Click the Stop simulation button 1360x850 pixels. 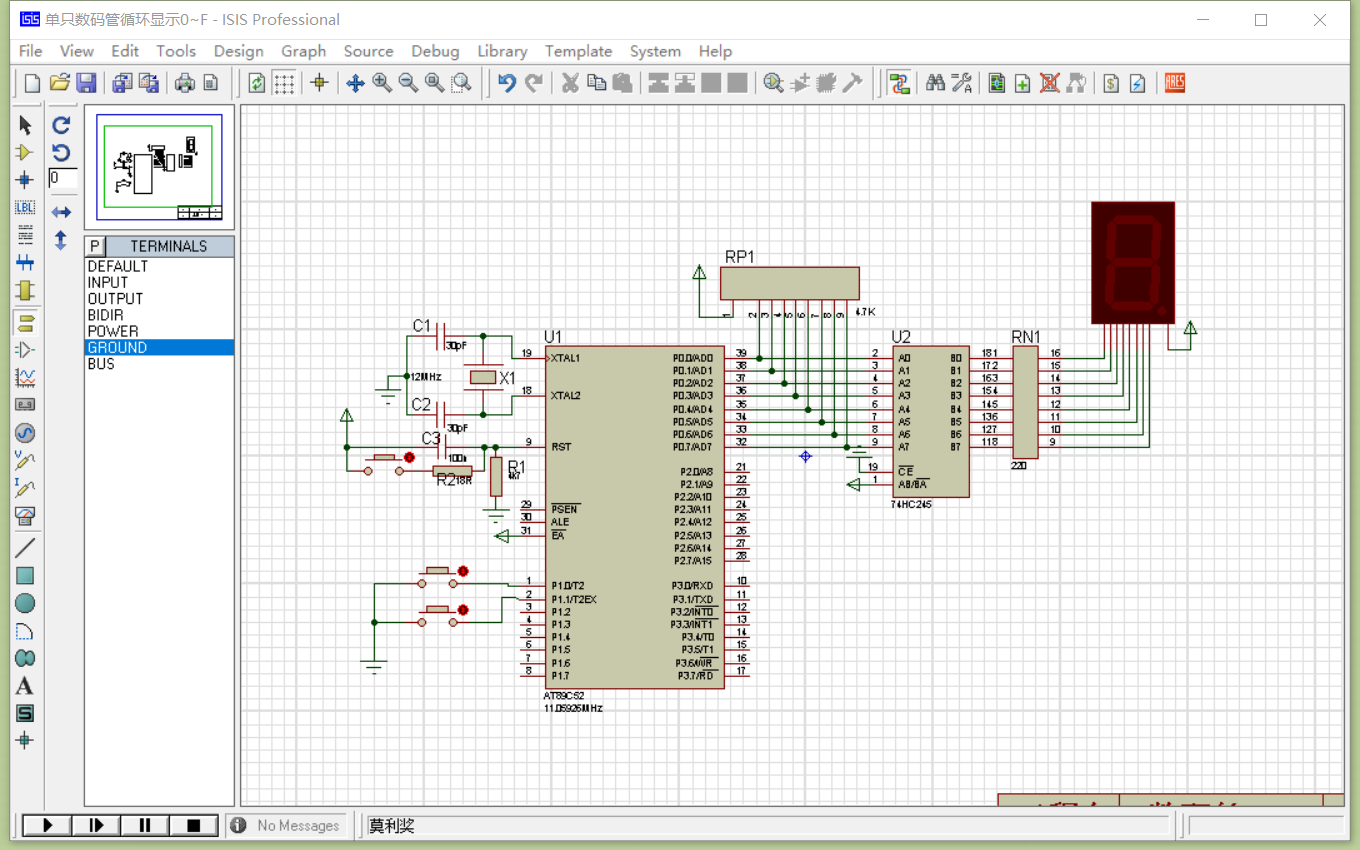pyautogui.click(x=194, y=825)
